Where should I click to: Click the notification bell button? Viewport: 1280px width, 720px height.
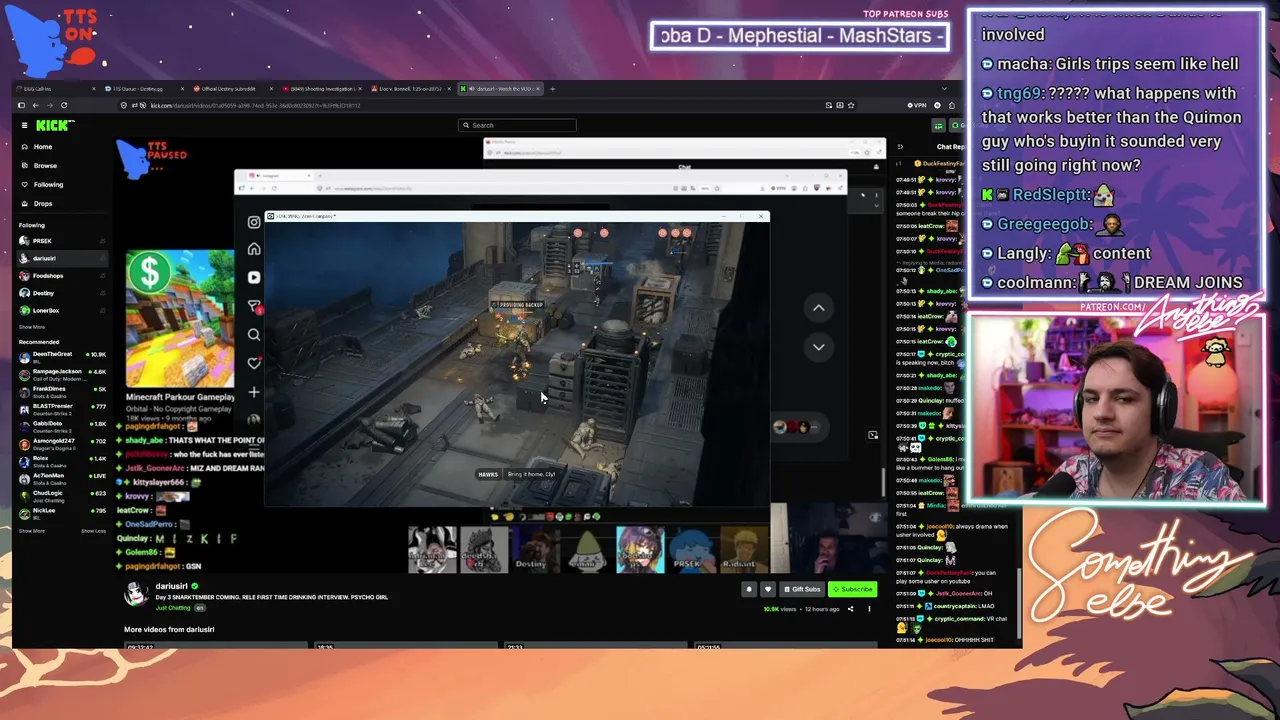[748, 589]
